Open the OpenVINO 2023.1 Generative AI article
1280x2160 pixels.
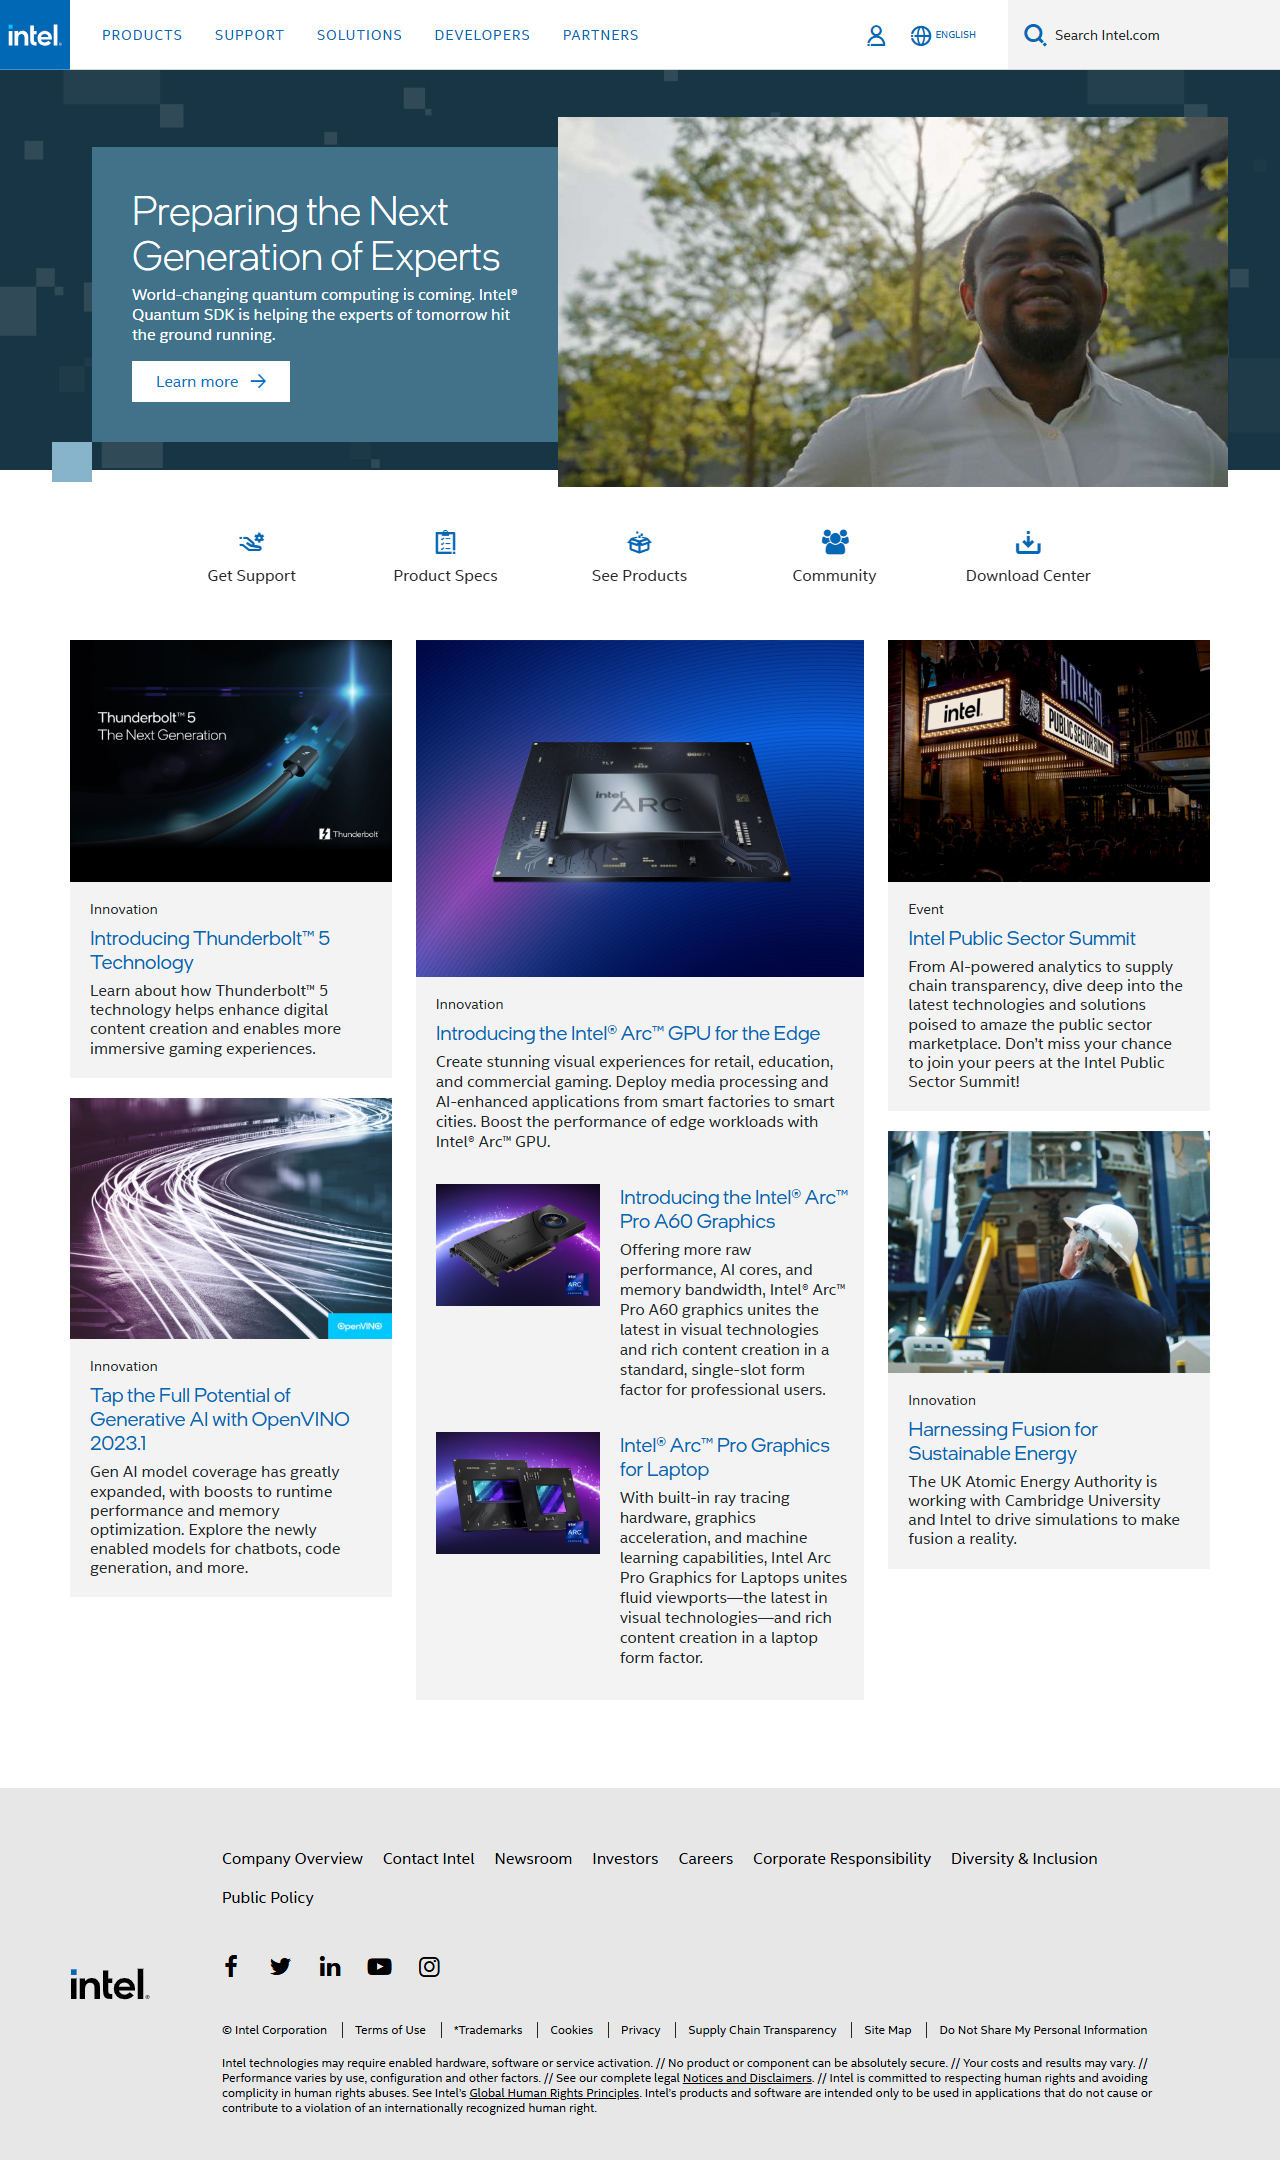220,1419
